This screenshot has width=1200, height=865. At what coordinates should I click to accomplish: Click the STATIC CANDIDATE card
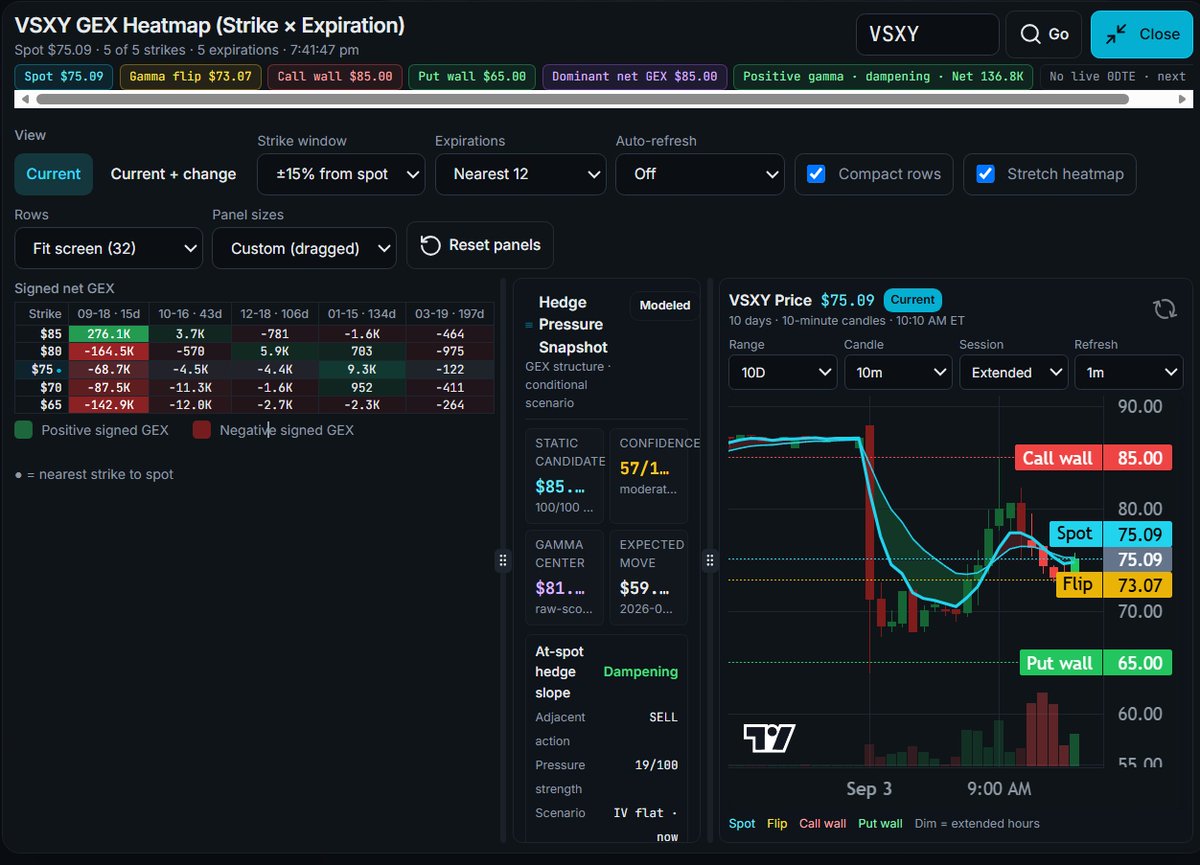(x=564, y=476)
